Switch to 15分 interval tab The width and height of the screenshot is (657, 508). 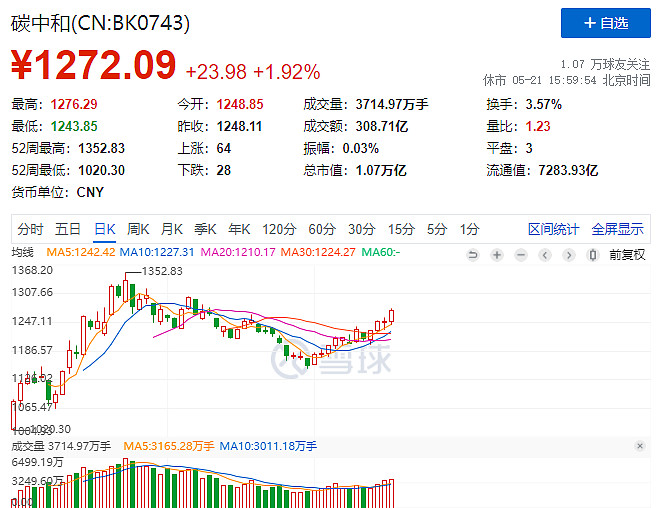click(401, 229)
